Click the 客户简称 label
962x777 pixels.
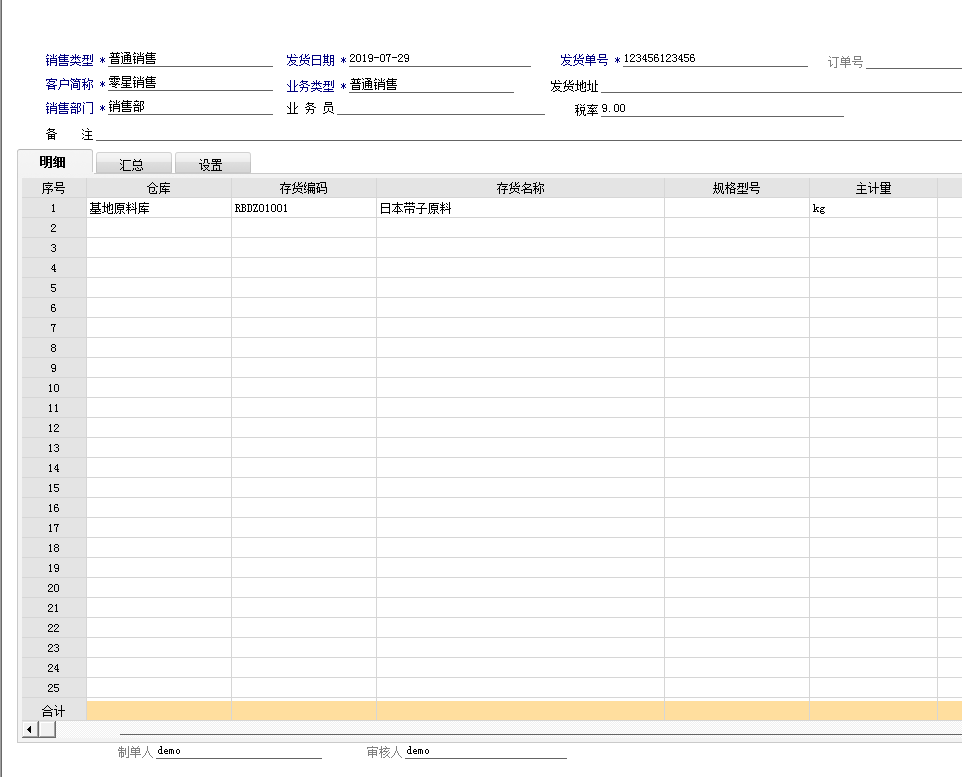click(x=69, y=84)
